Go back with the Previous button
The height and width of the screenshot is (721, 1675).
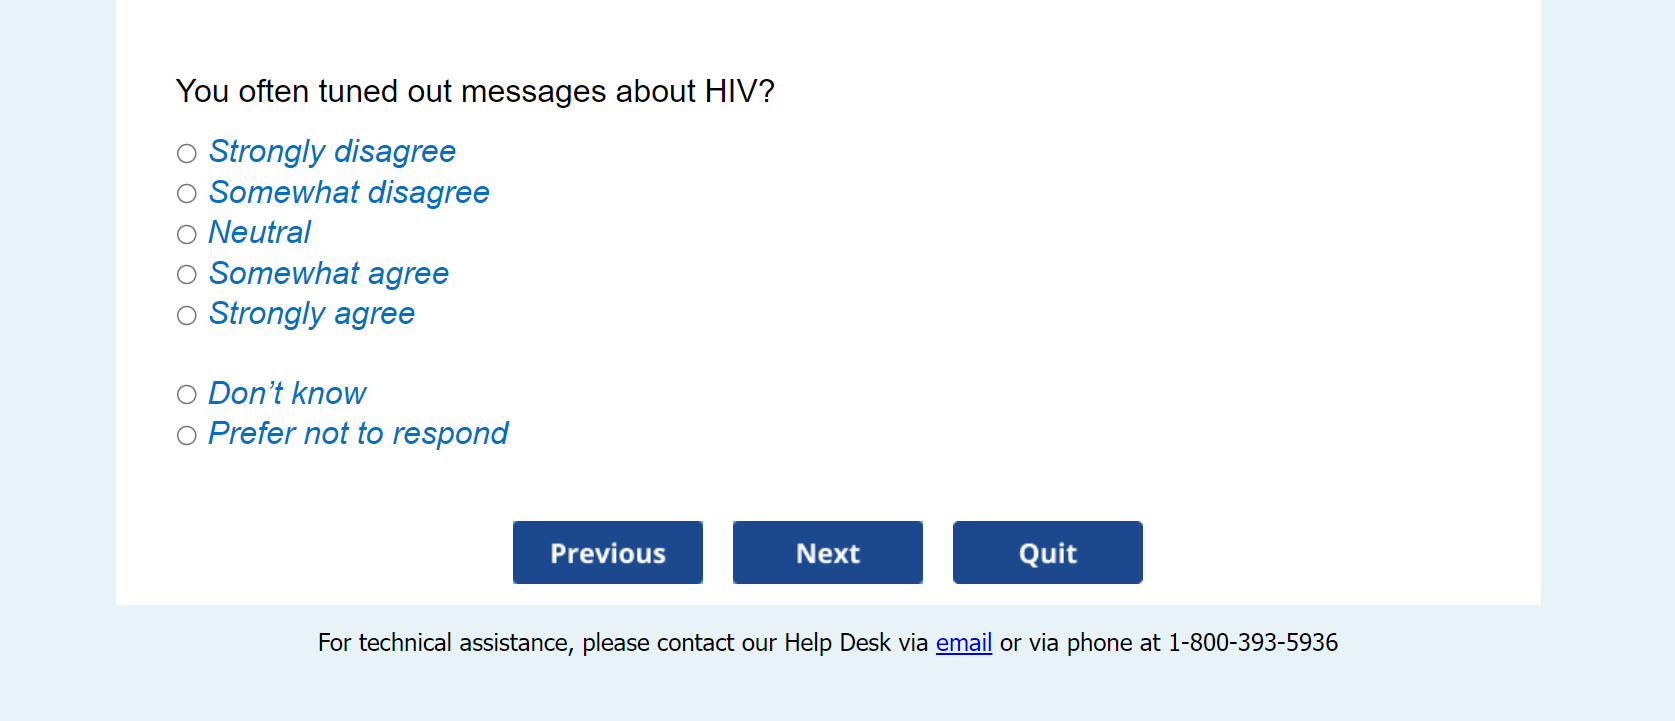(x=608, y=552)
